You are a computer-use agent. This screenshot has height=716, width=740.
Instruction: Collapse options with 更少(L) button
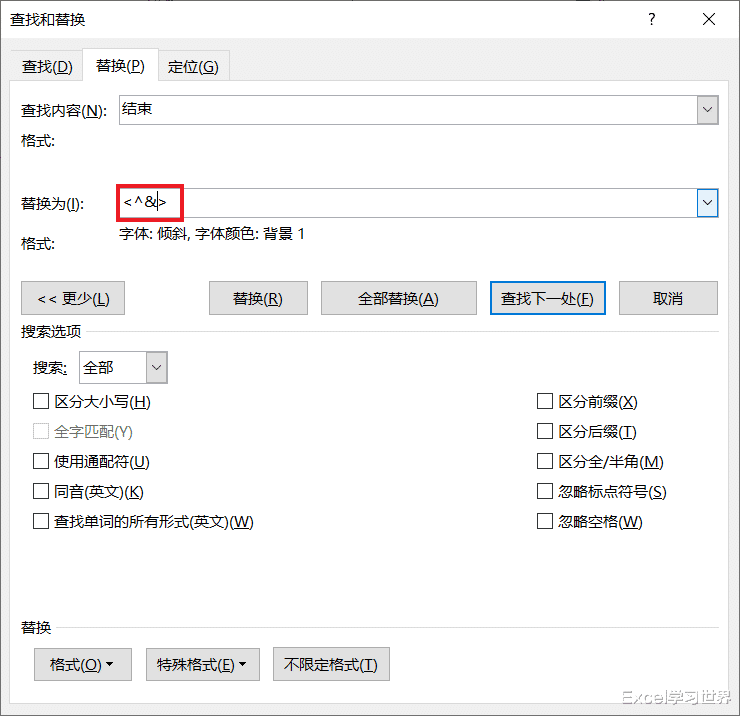pyautogui.click(x=73, y=298)
